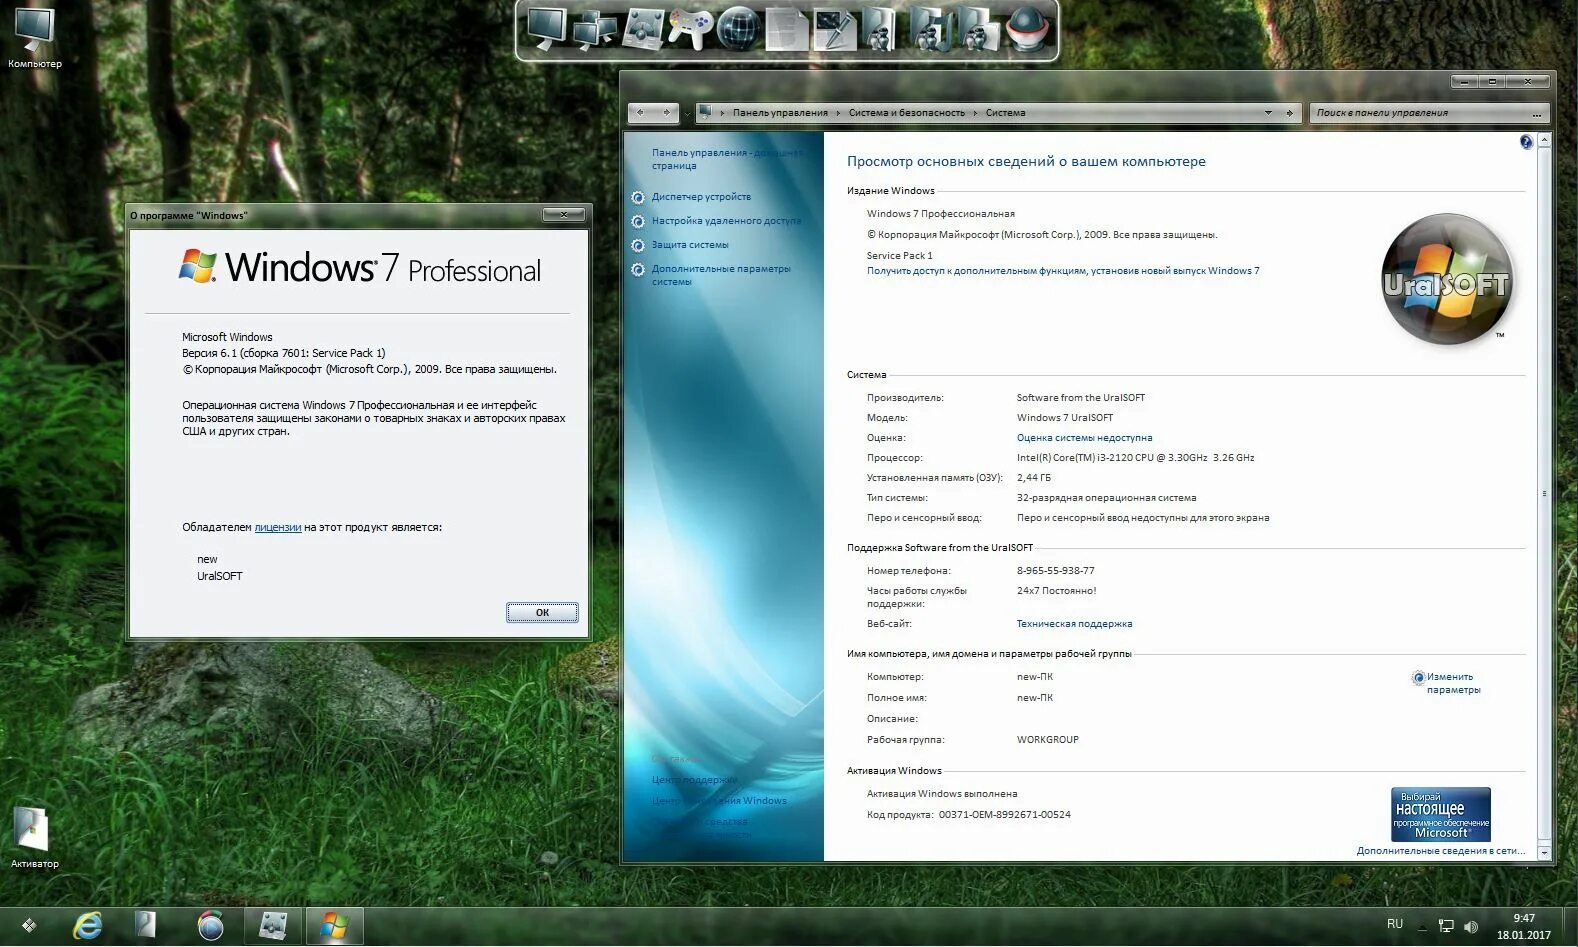Select the Система и безопасность breadcrumb
This screenshot has width=1578, height=947.
coord(907,113)
